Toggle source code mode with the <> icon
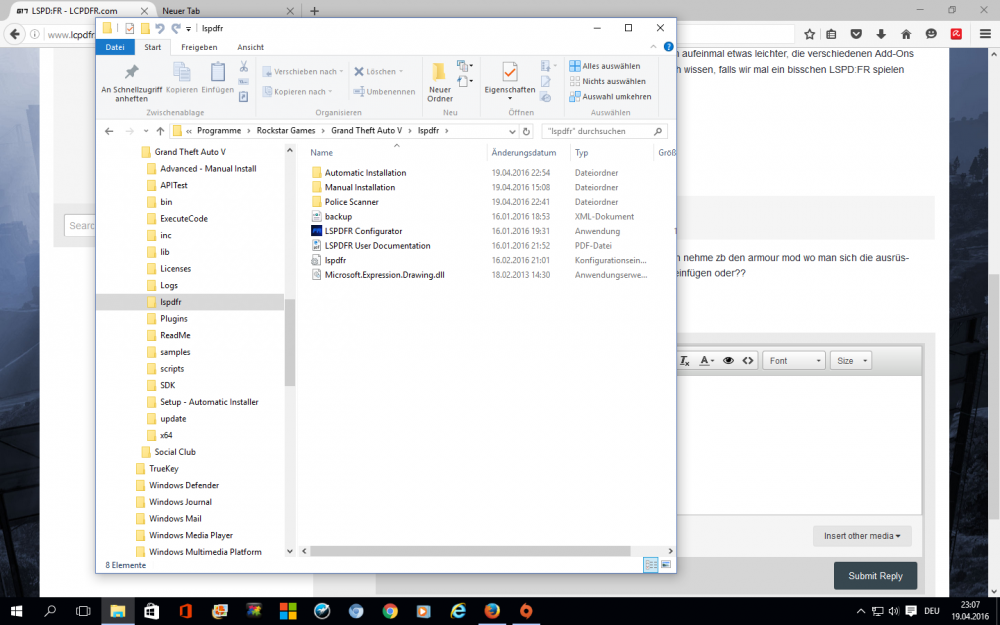Image resolution: width=1000 pixels, height=625 pixels. pyautogui.click(x=747, y=360)
